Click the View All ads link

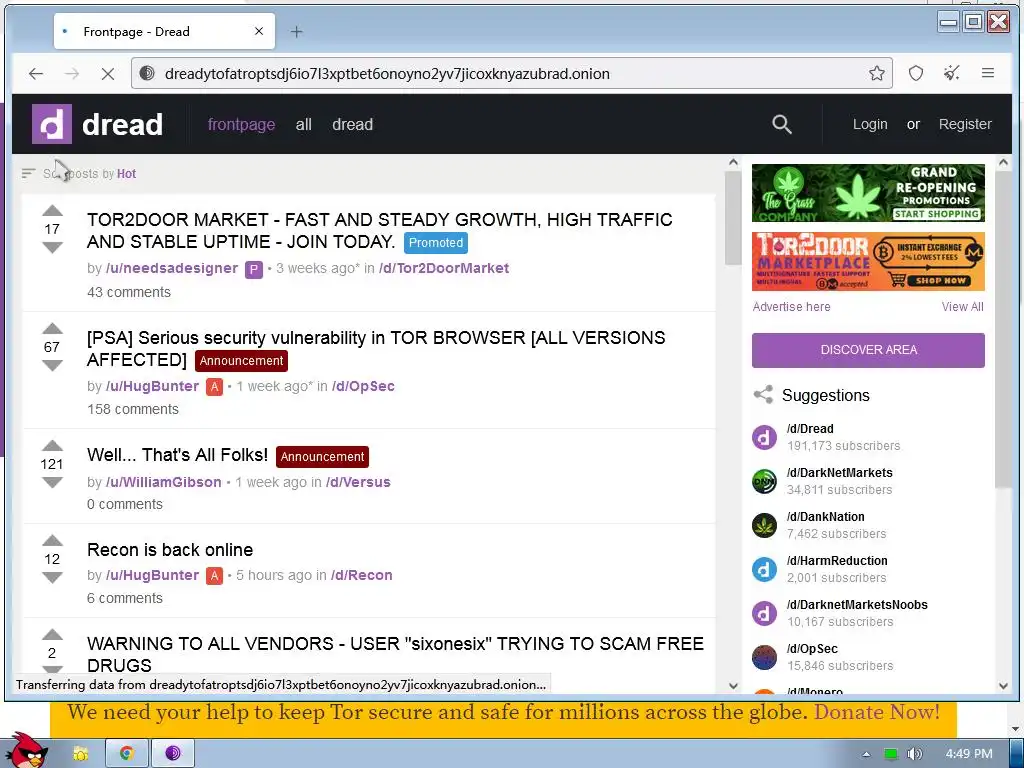pyautogui.click(x=963, y=307)
